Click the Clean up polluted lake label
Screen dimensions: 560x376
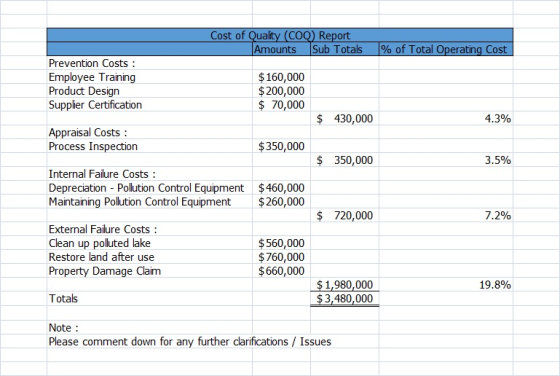point(99,243)
